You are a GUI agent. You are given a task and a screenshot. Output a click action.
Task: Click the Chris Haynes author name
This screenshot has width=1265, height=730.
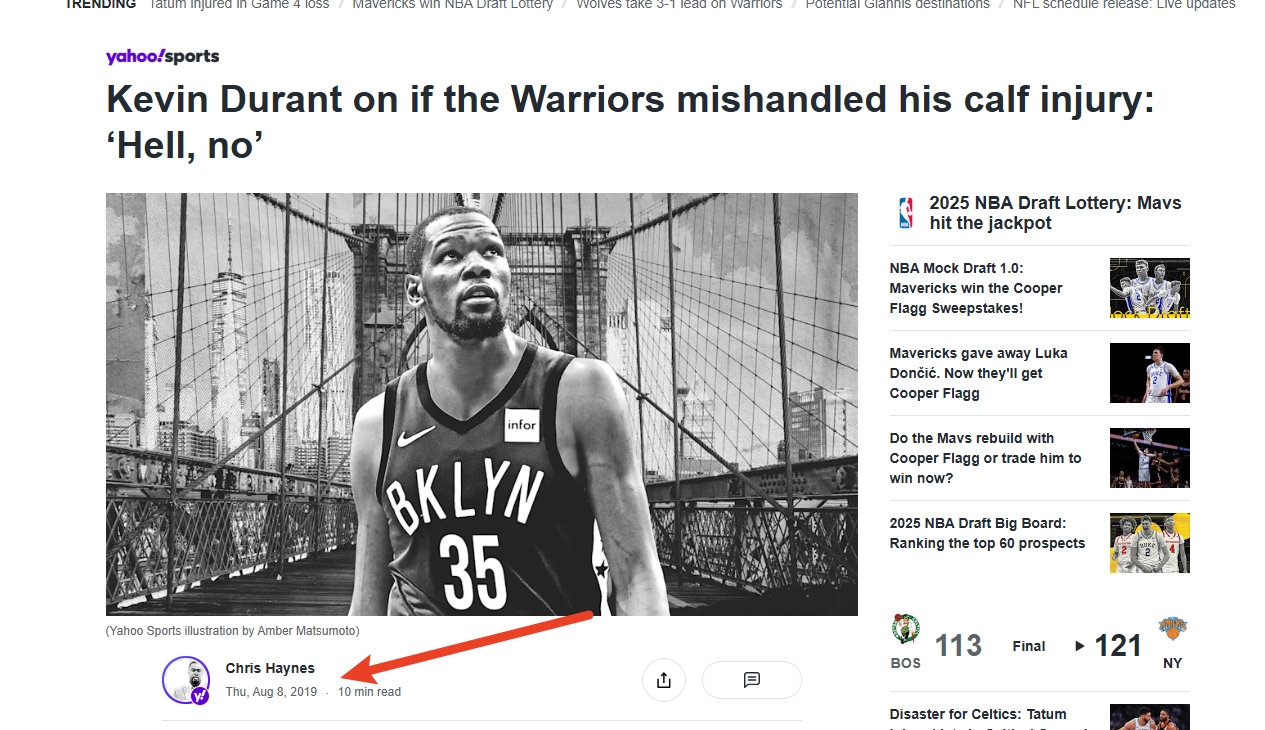point(270,668)
